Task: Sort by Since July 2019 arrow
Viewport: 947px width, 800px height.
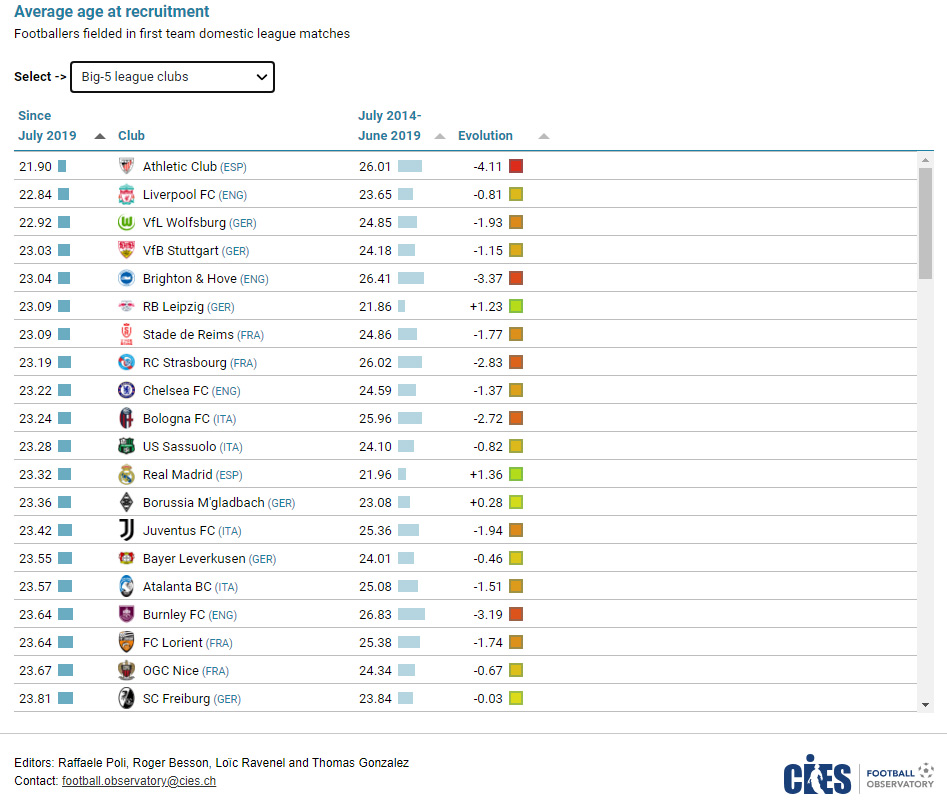Action: point(99,136)
